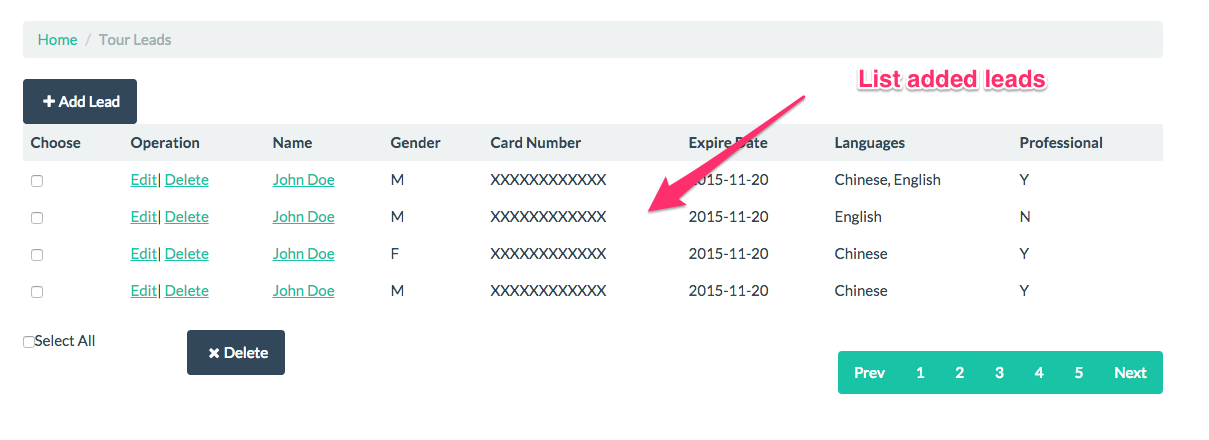This screenshot has height=440, width=1209.
Task: Enable the Select All checkbox
Action: (29, 342)
